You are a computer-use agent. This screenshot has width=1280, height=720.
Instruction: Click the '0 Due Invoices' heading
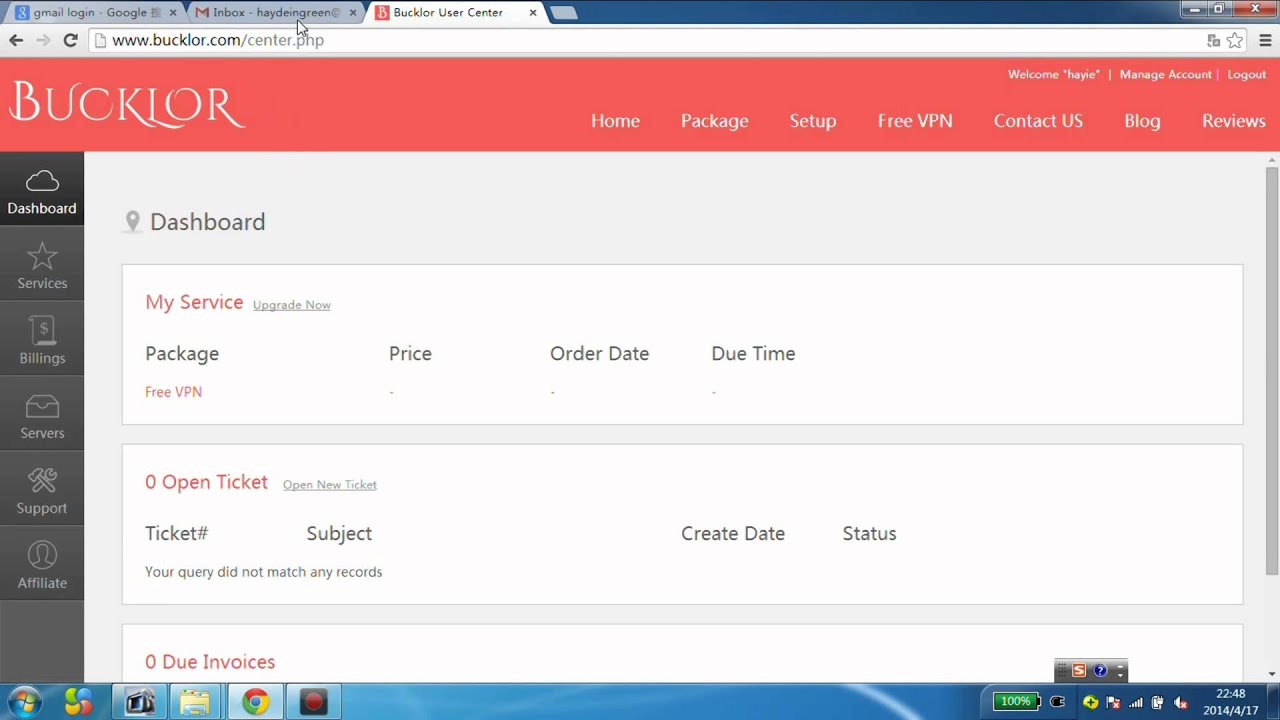[210, 662]
